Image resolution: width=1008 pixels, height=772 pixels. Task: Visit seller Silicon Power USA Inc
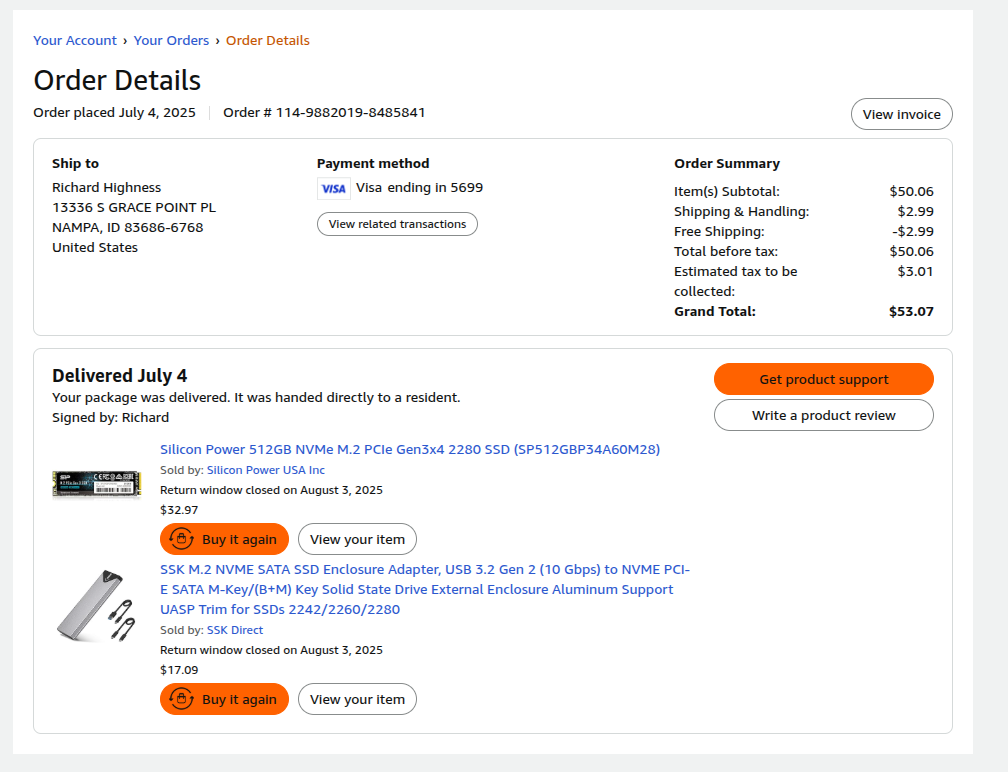coord(265,470)
